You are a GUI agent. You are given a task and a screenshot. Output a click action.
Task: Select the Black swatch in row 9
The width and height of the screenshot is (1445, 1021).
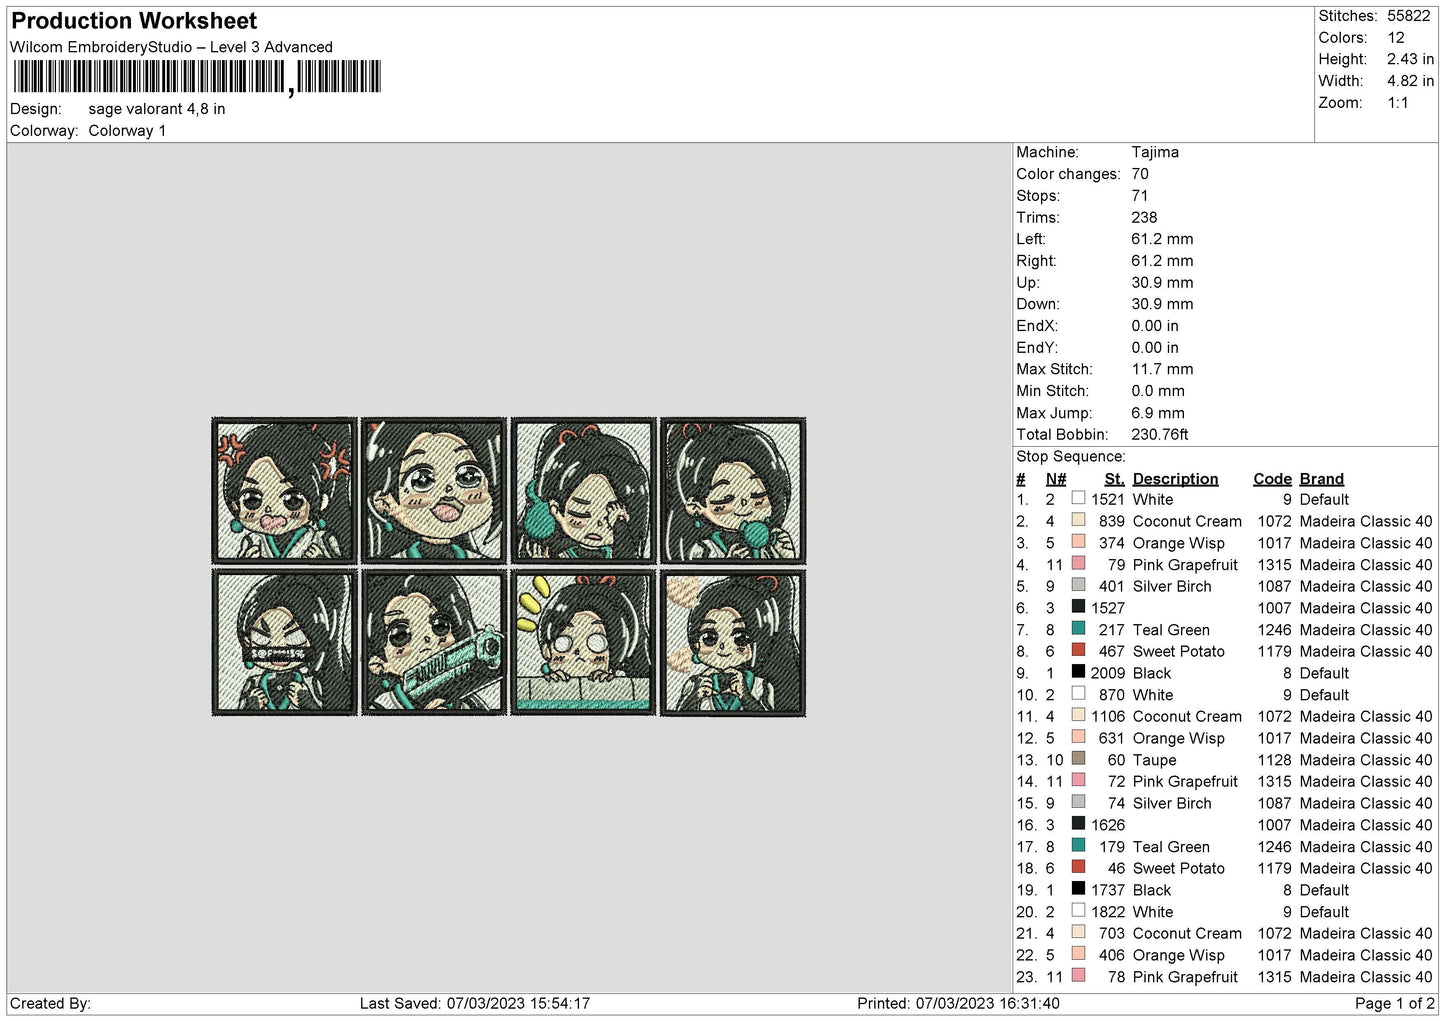pos(1078,672)
